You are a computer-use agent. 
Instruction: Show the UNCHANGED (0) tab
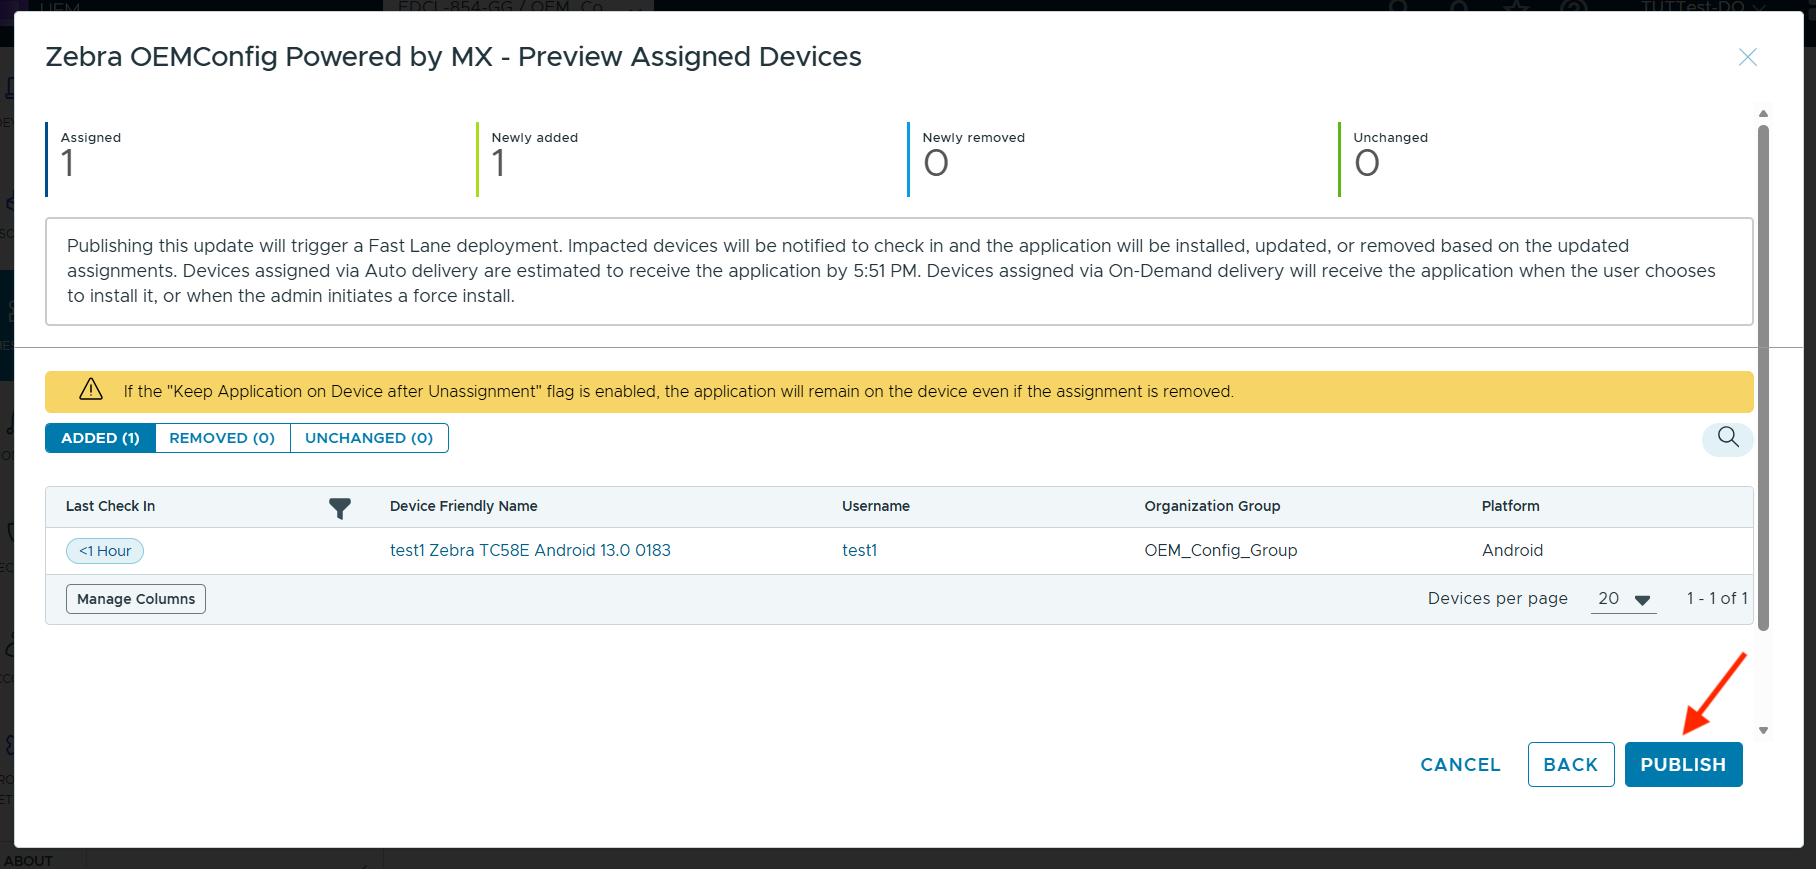[x=369, y=438]
